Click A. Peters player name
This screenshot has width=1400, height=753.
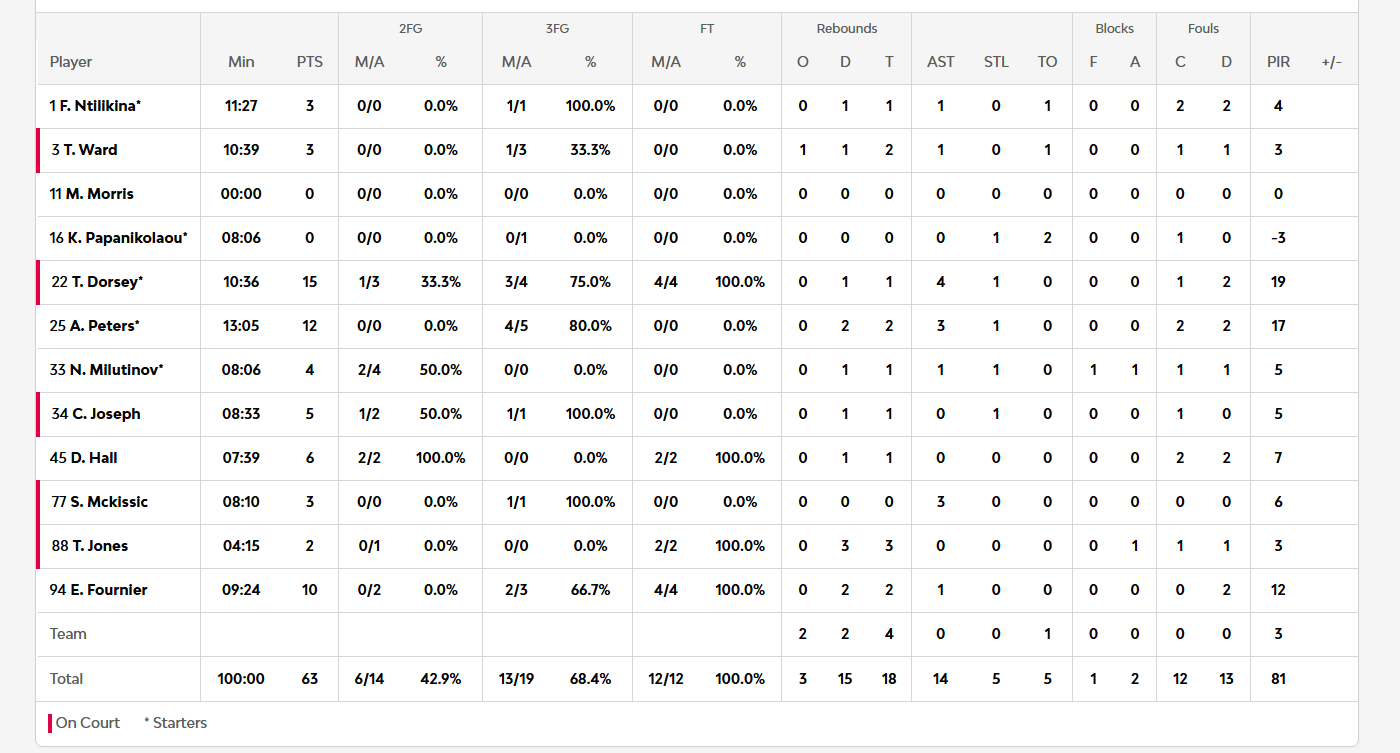(x=103, y=326)
